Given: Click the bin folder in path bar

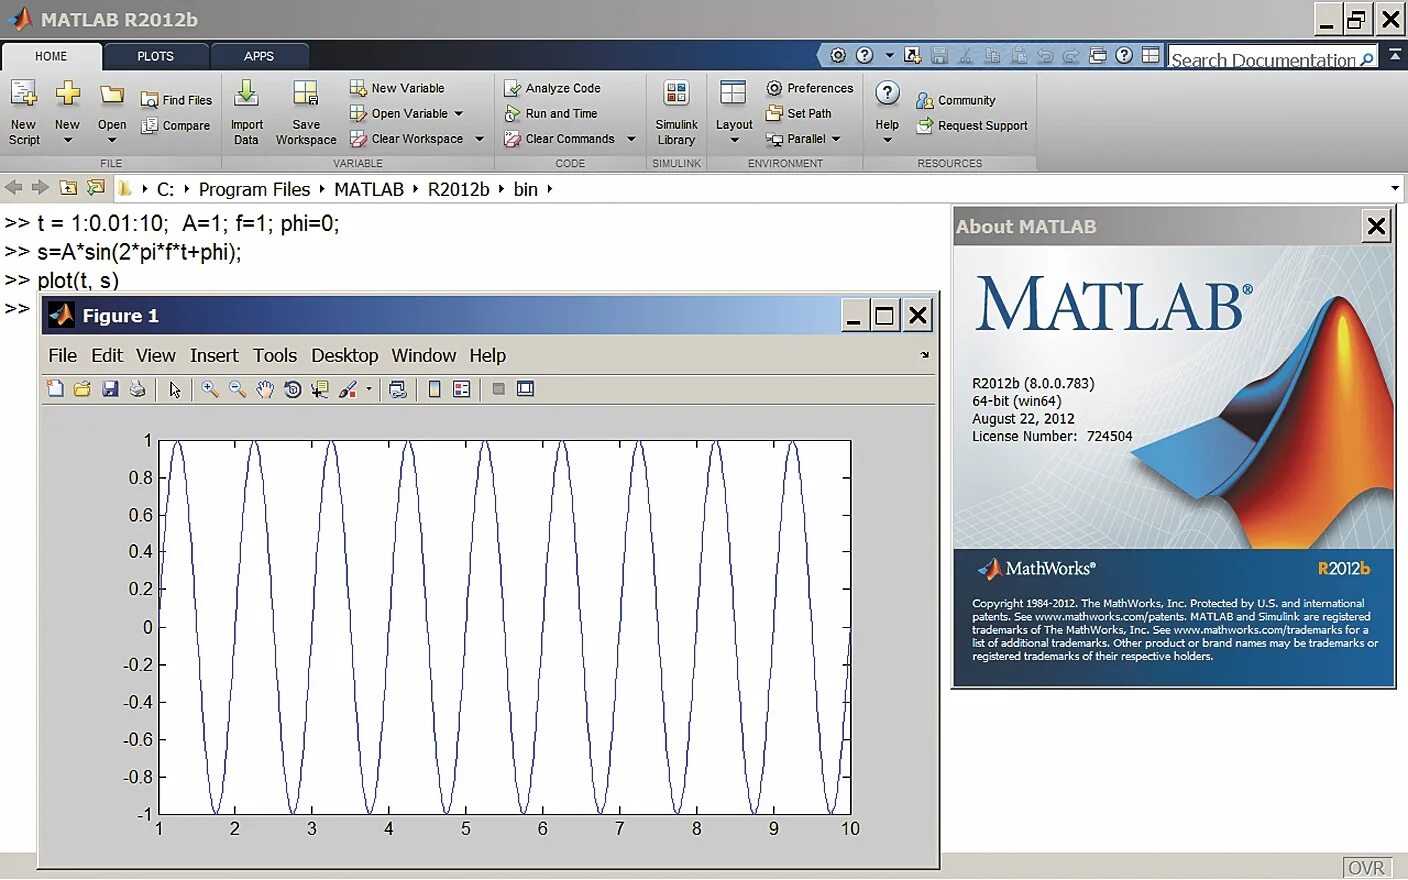Looking at the screenshot, I should pos(526,189).
